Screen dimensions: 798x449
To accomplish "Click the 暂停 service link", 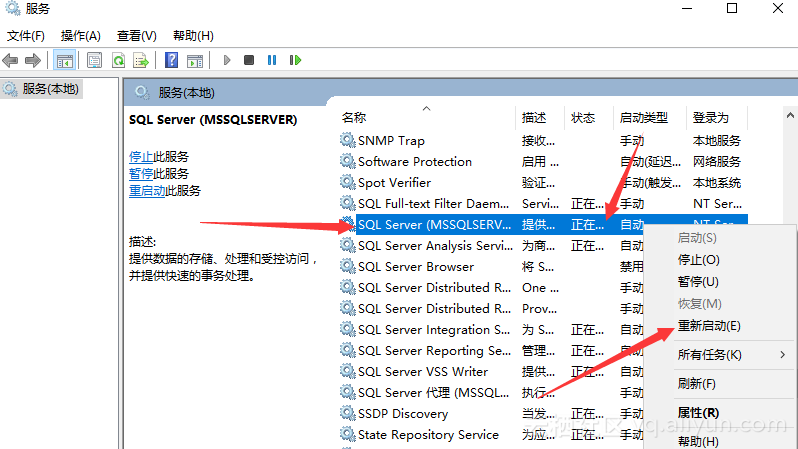I will (x=141, y=174).
